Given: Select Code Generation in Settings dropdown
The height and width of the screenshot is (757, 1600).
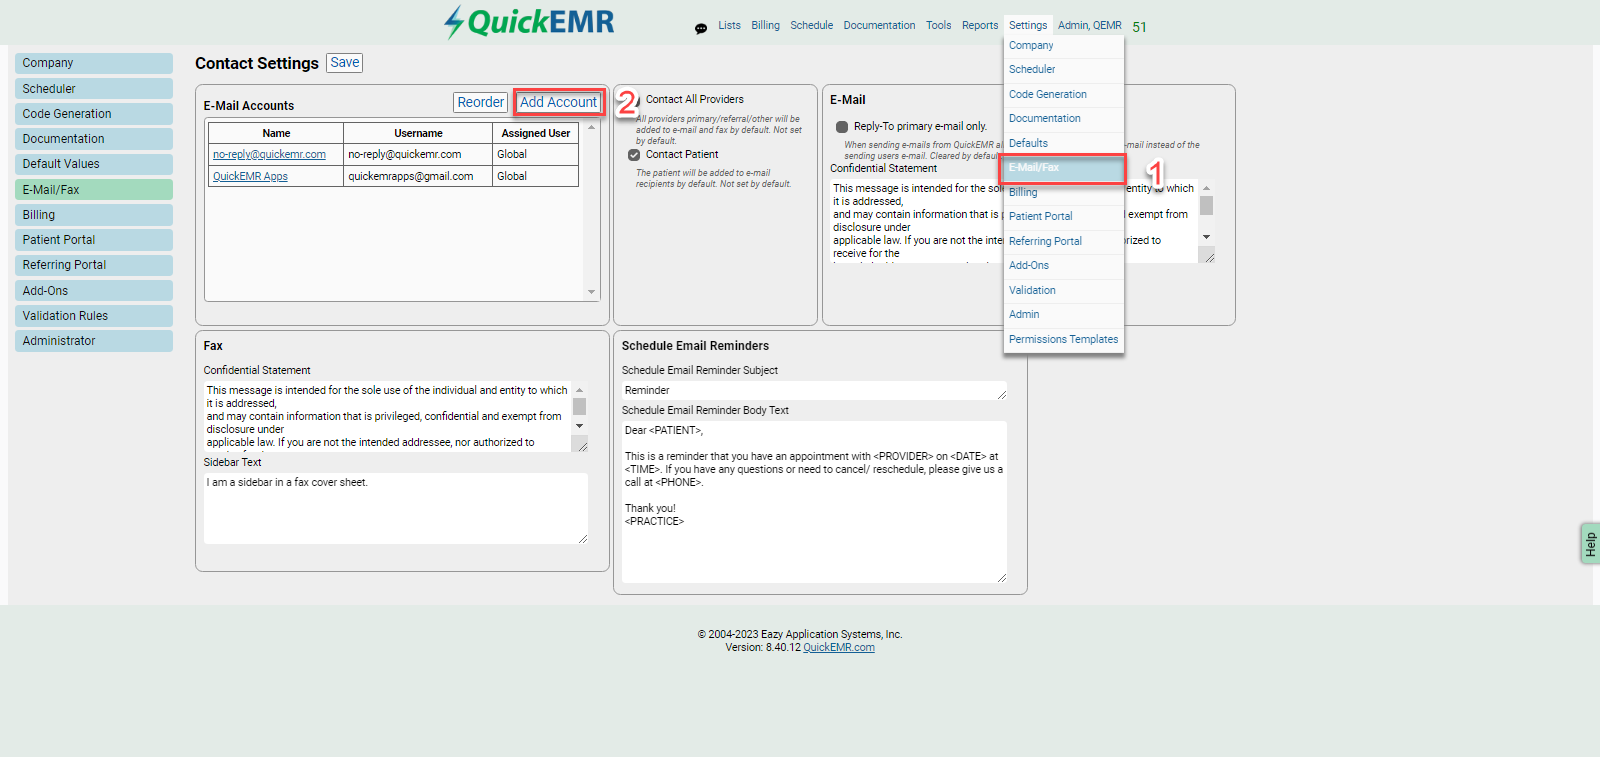Looking at the screenshot, I should click(1064, 95).
